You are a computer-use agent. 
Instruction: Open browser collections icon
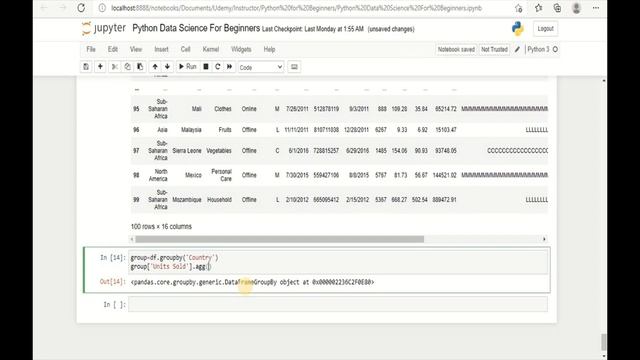[557, 8]
